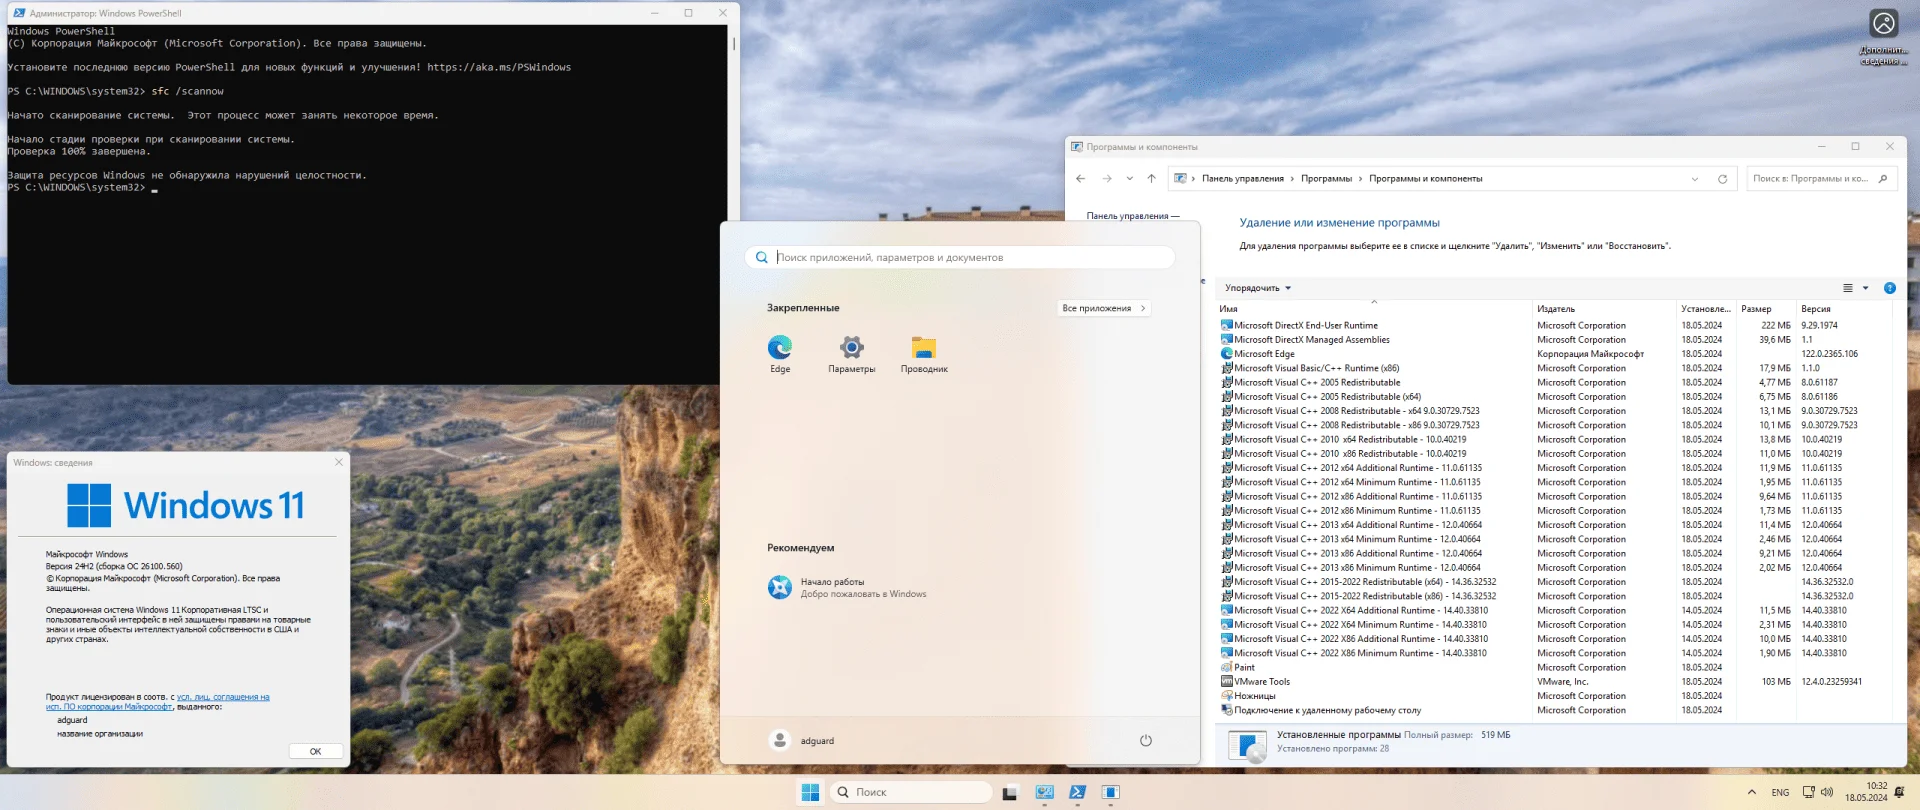This screenshot has height=810, width=1920.
Task: Click the ENG language indicator
Action: [1780, 792]
